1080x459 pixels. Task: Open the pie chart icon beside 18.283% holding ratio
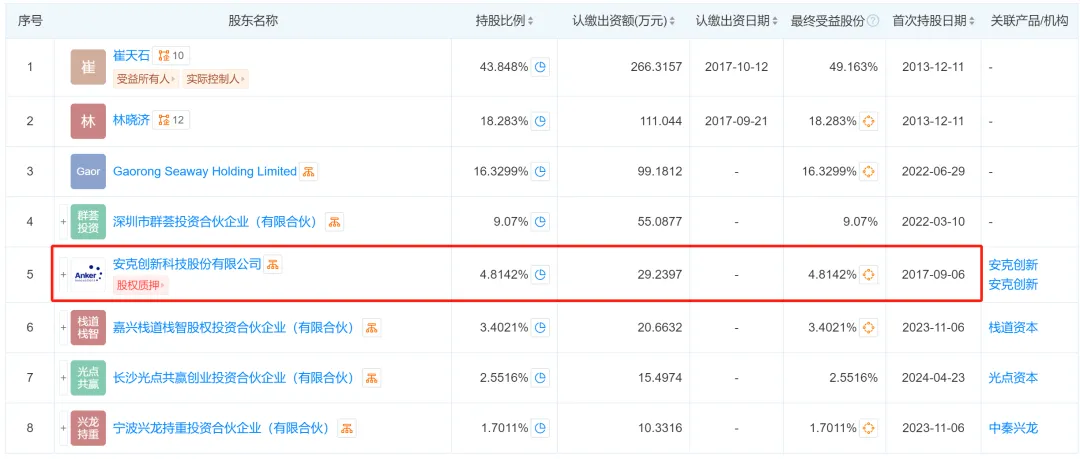click(541, 121)
